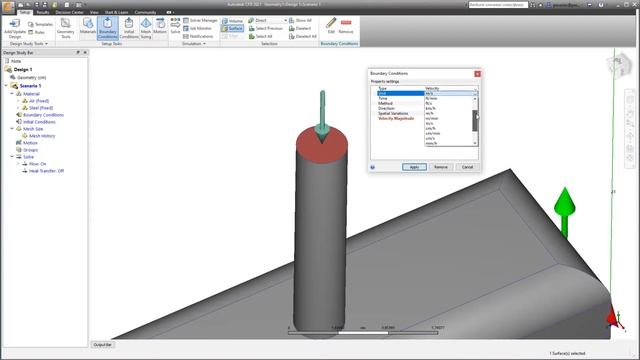Image resolution: width=640 pixels, height=360 pixels.
Task: Pin the Design Study Bar panel
Action: [78, 53]
